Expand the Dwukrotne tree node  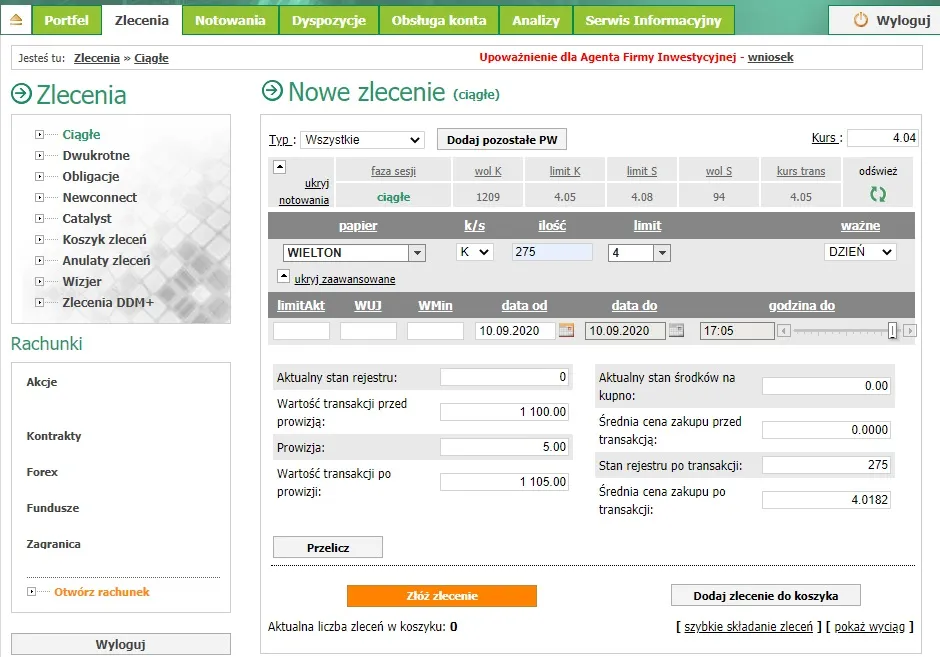point(39,156)
